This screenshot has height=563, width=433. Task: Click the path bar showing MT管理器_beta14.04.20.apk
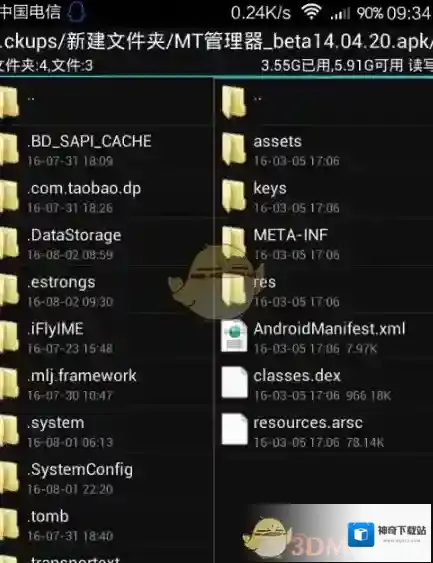tap(216, 42)
